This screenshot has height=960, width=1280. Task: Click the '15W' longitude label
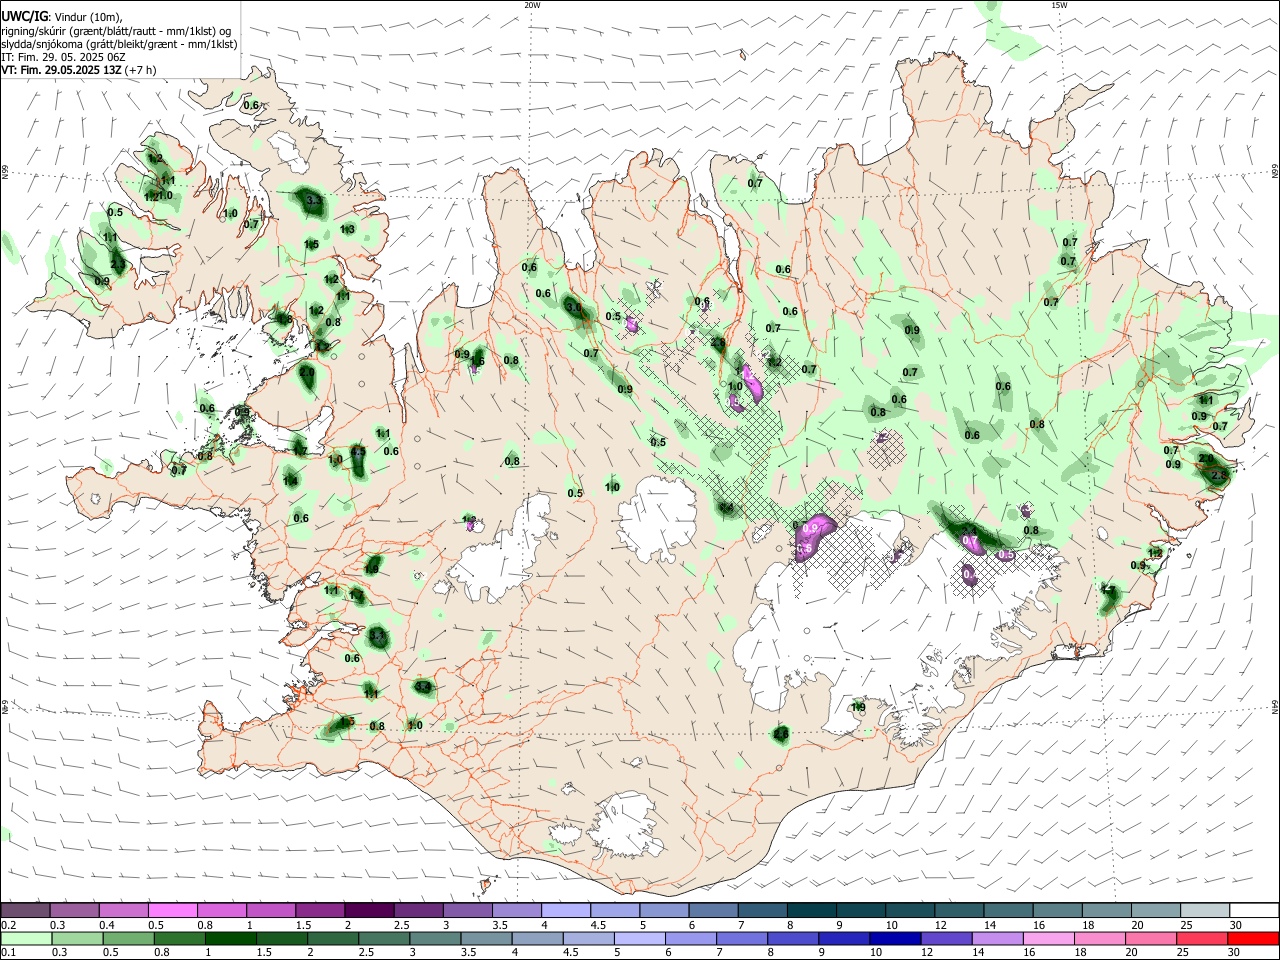[1059, 5]
